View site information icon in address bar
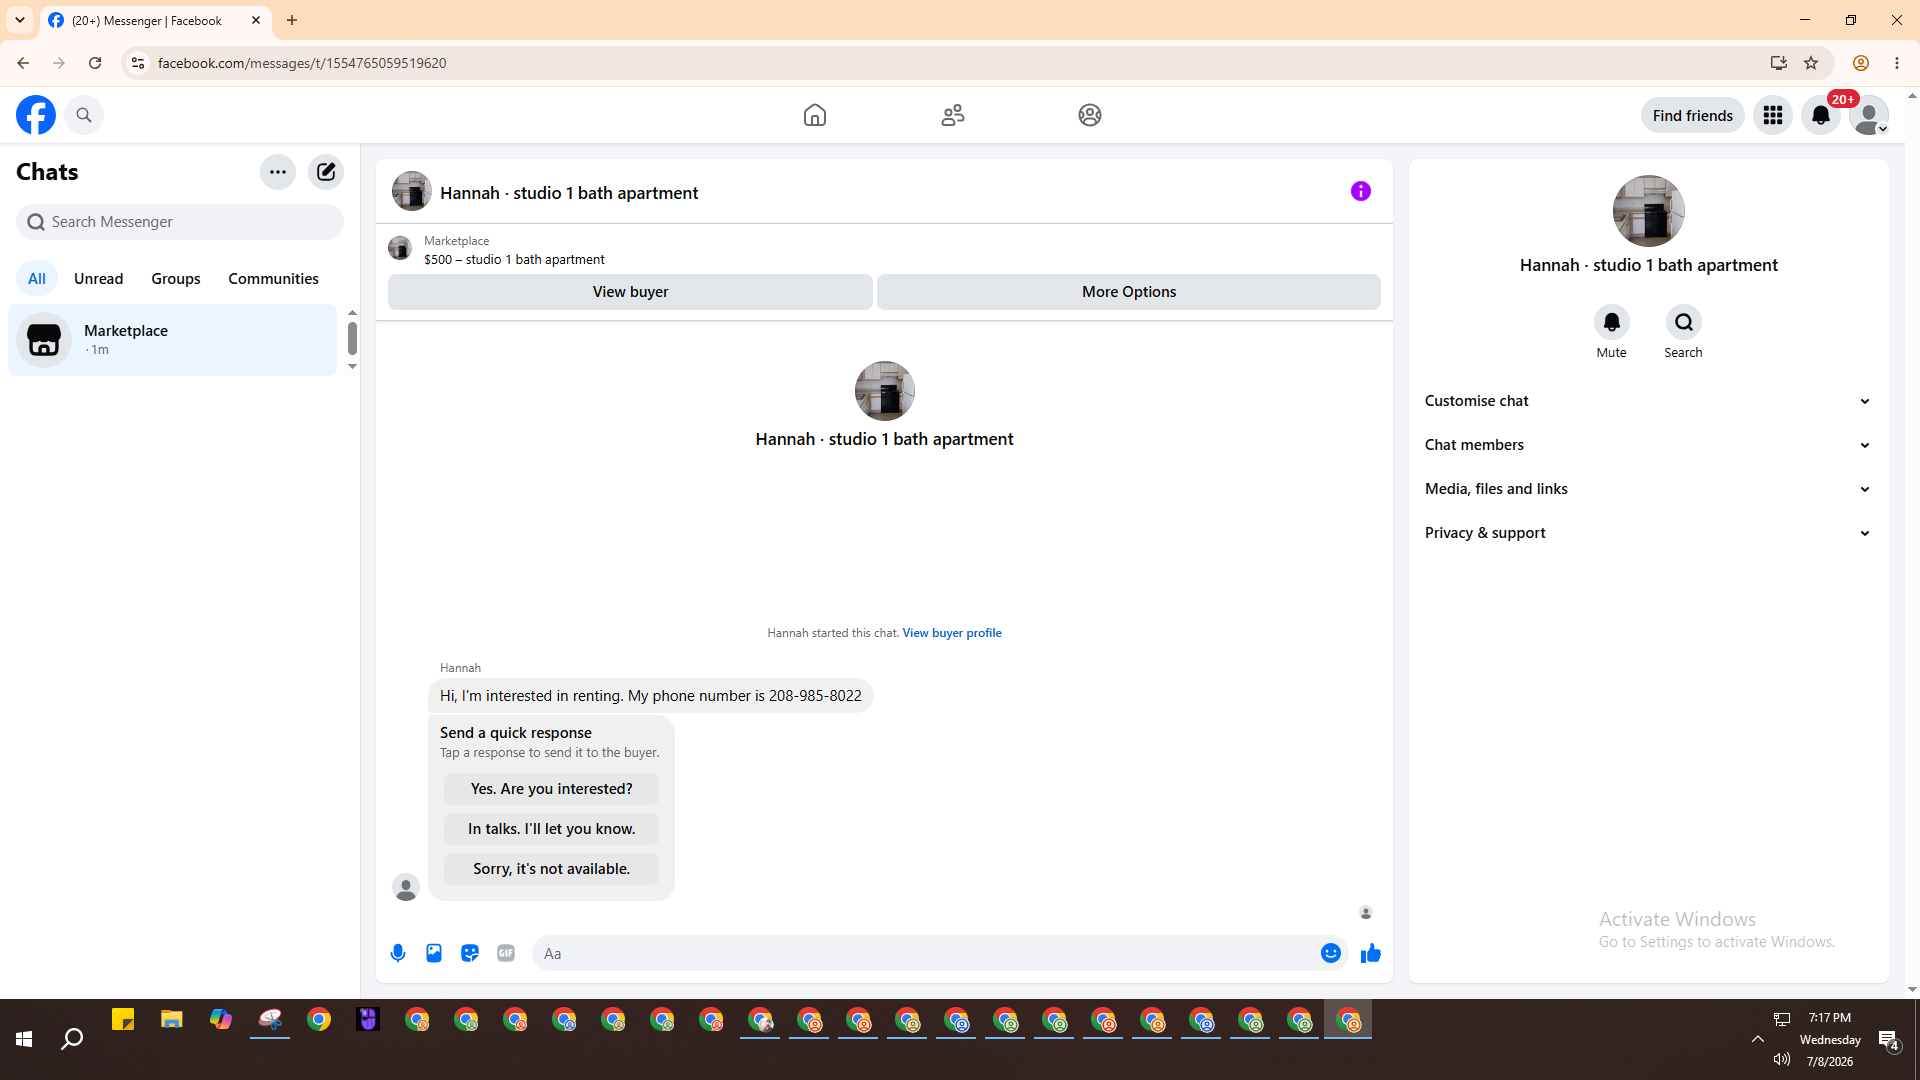 click(138, 63)
